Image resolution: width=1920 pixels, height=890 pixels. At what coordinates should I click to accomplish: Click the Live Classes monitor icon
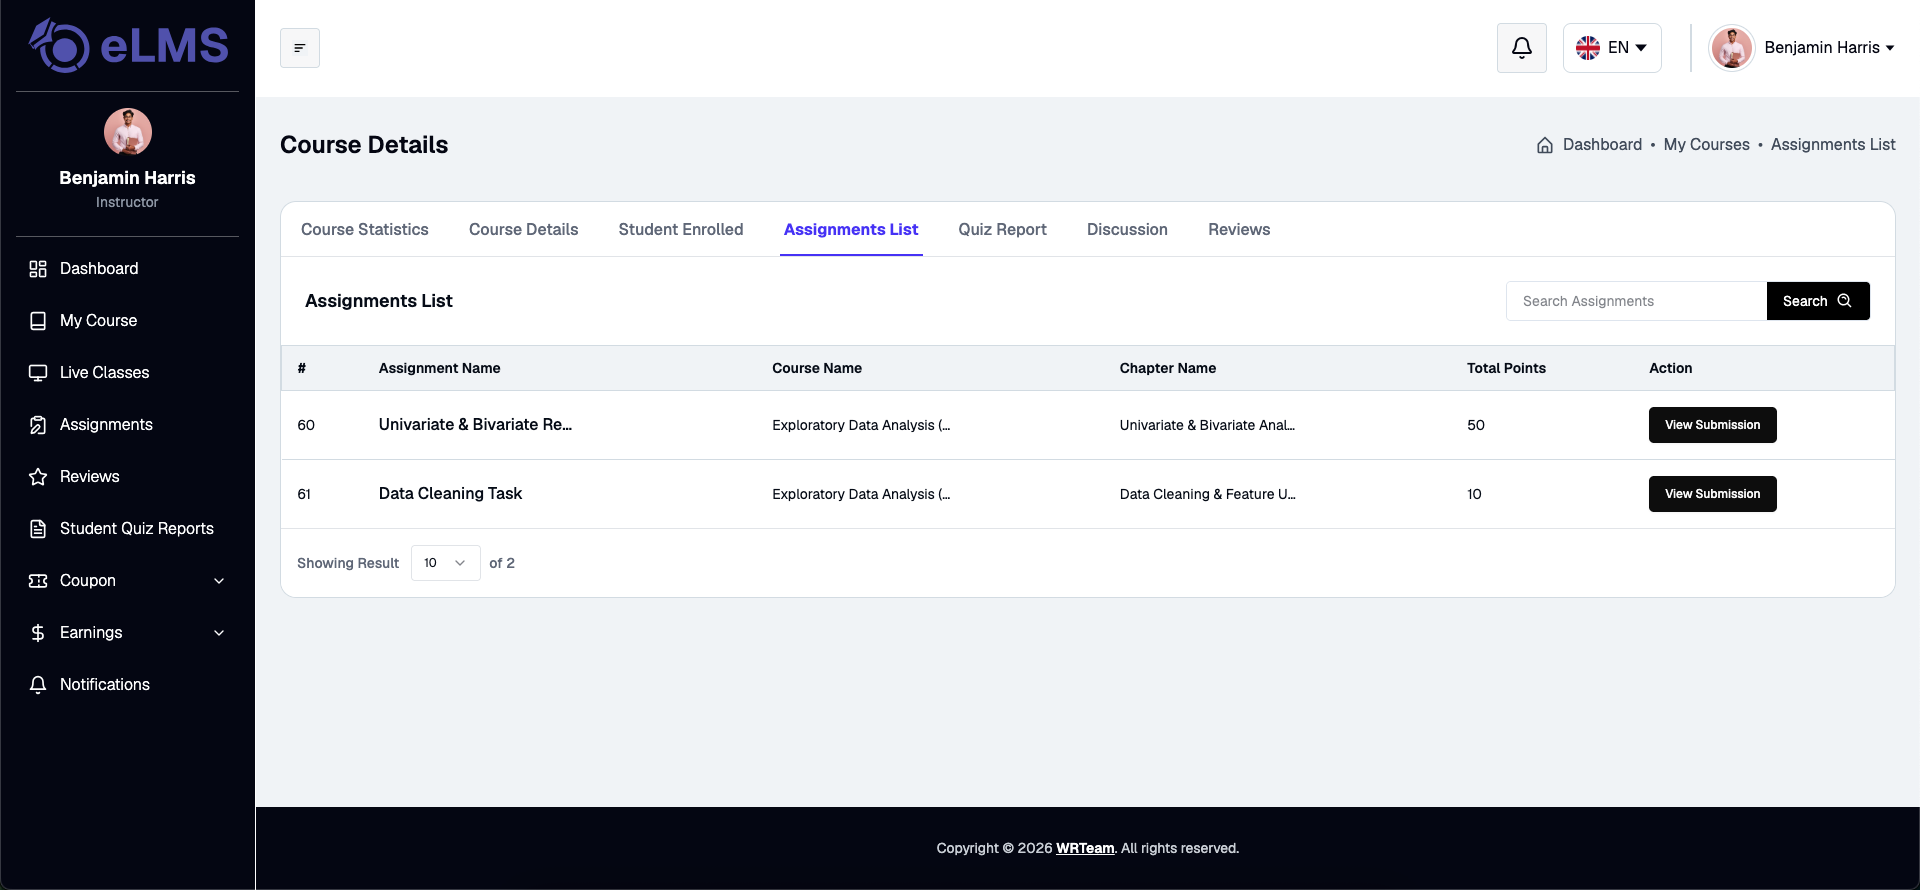tap(38, 373)
